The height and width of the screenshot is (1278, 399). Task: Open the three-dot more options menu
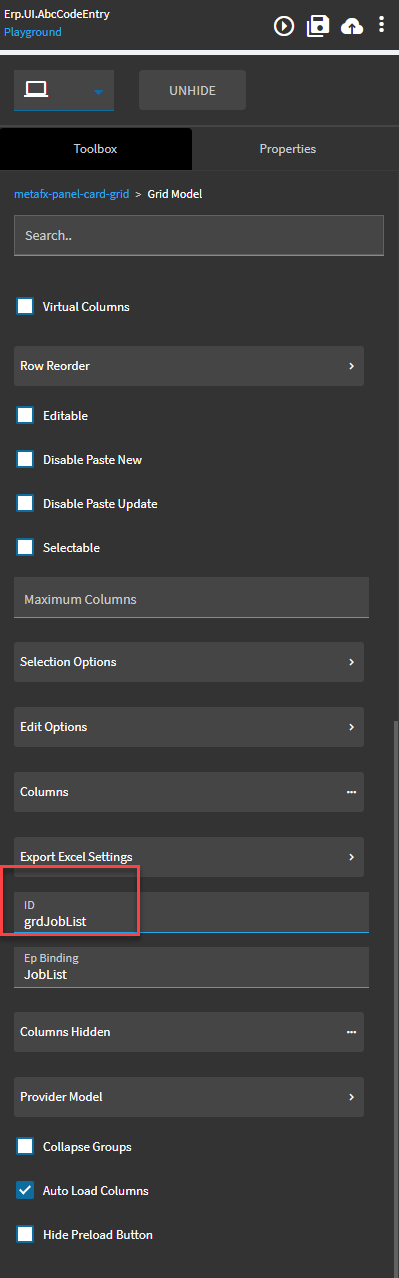[x=381, y=26]
